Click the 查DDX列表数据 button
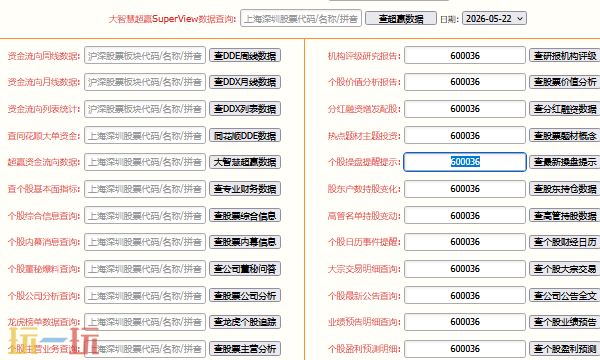Viewport: 600px width, 360px height. (245, 109)
